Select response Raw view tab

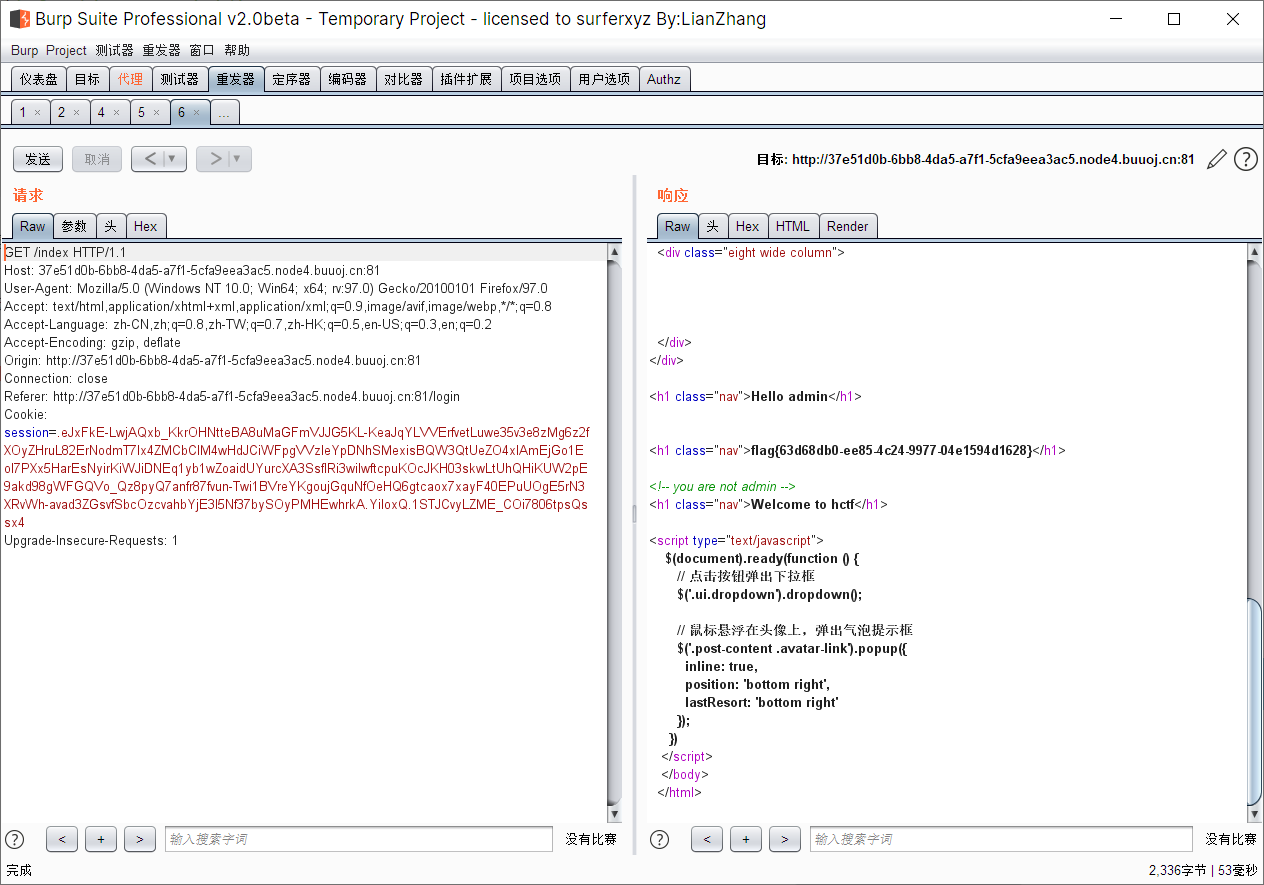[x=678, y=226]
